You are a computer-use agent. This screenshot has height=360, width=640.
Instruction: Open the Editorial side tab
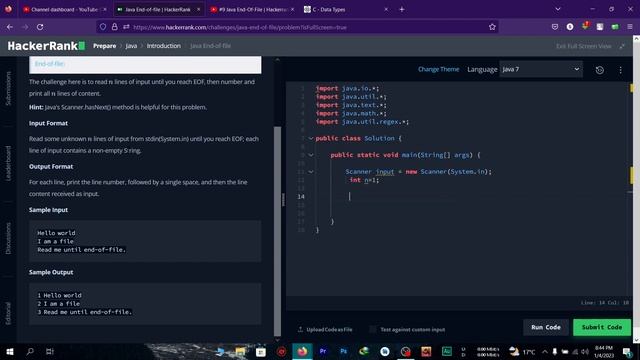pos(8,313)
